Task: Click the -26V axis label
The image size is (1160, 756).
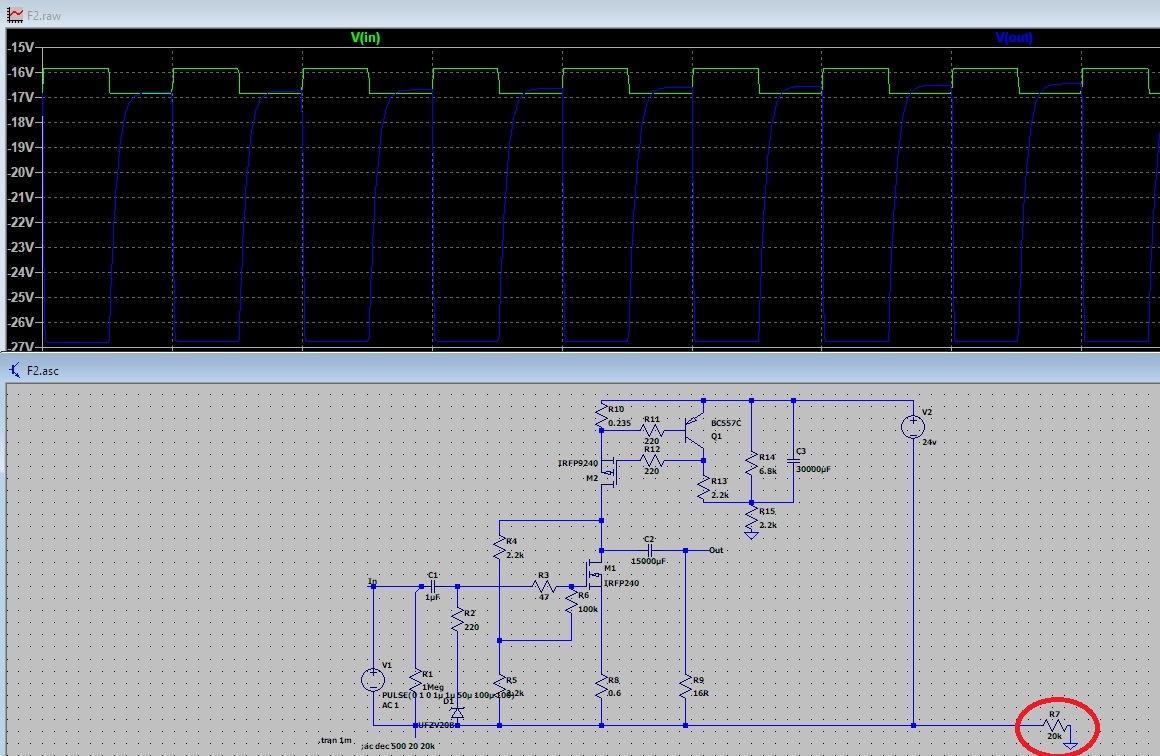Action: (21, 323)
